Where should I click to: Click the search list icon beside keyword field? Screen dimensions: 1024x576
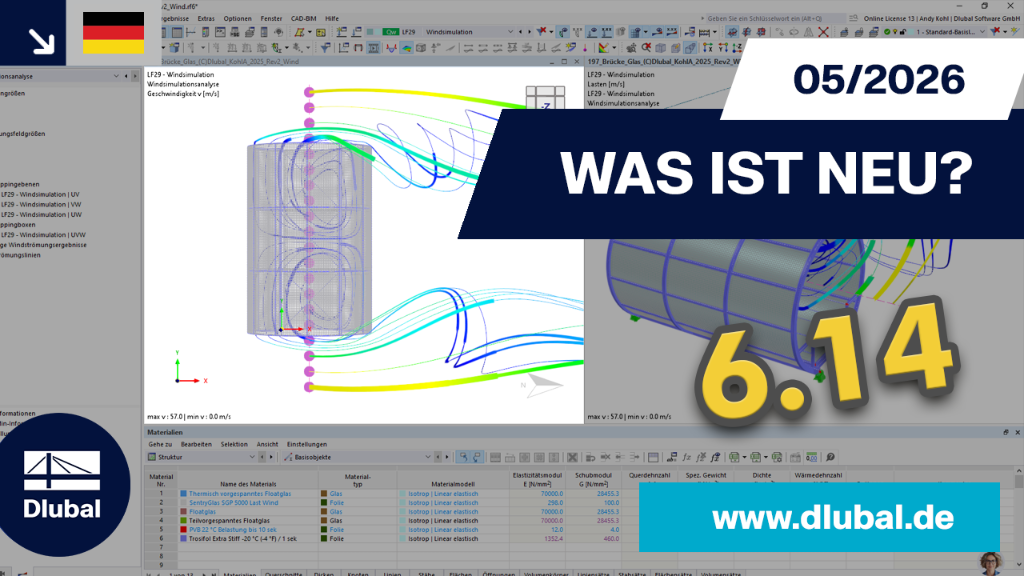point(853,19)
